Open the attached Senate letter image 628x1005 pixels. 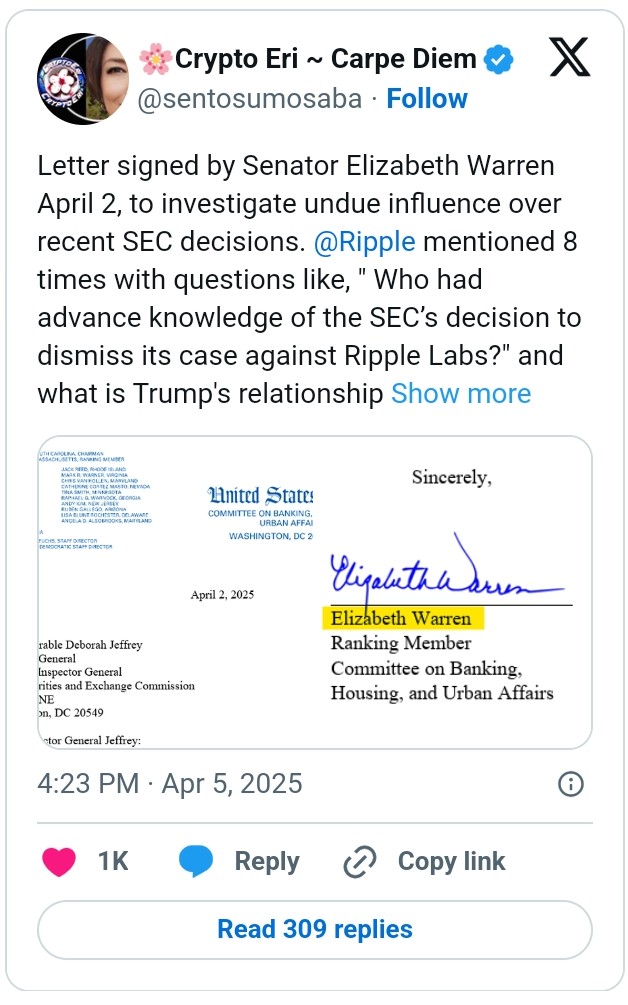[314, 591]
